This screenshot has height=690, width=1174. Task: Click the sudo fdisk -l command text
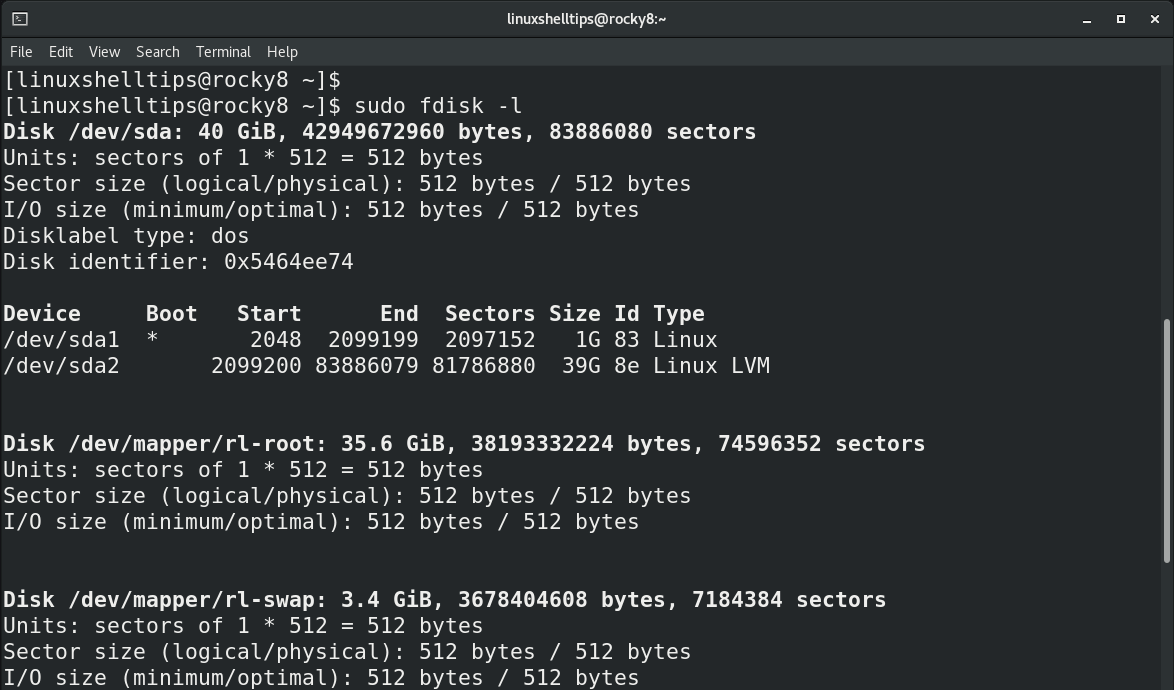pyautogui.click(x=438, y=106)
